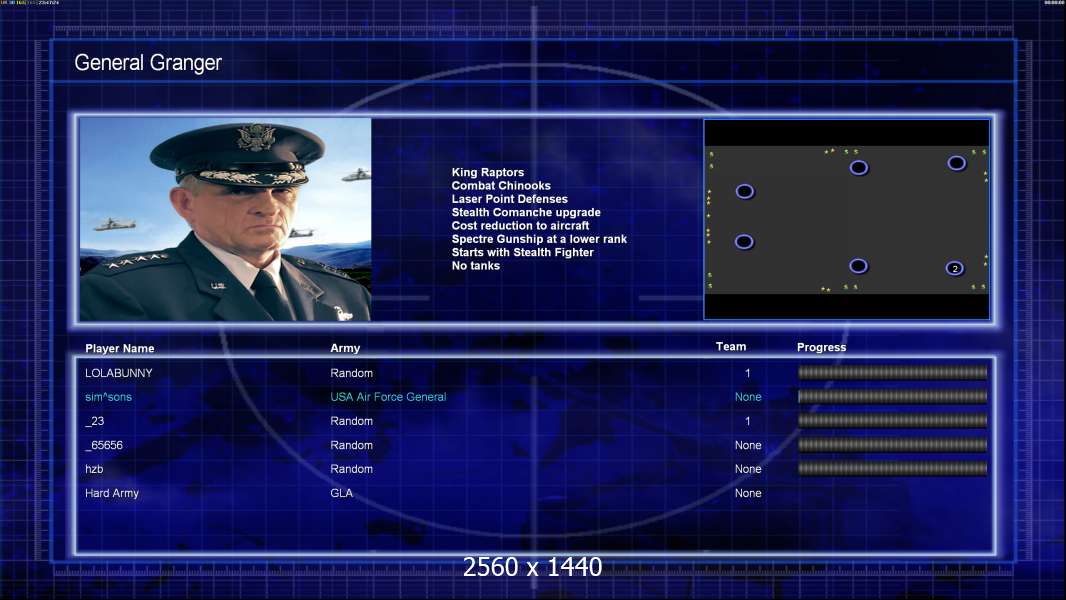Click Random army in LOLABUNNY row
The width and height of the screenshot is (1066, 600).
coord(351,373)
